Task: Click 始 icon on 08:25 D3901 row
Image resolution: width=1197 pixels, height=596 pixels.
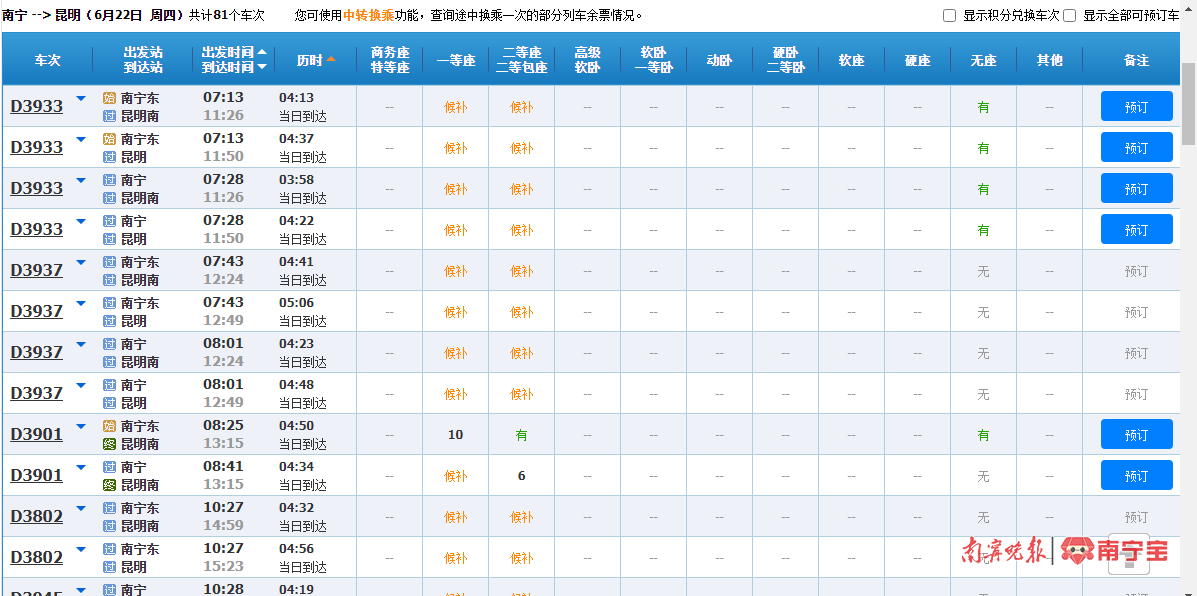Action: click(110, 426)
